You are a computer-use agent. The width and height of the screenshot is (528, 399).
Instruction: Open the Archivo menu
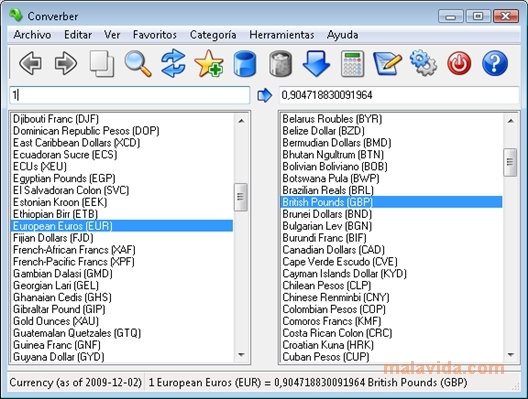click(x=32, y=35)
